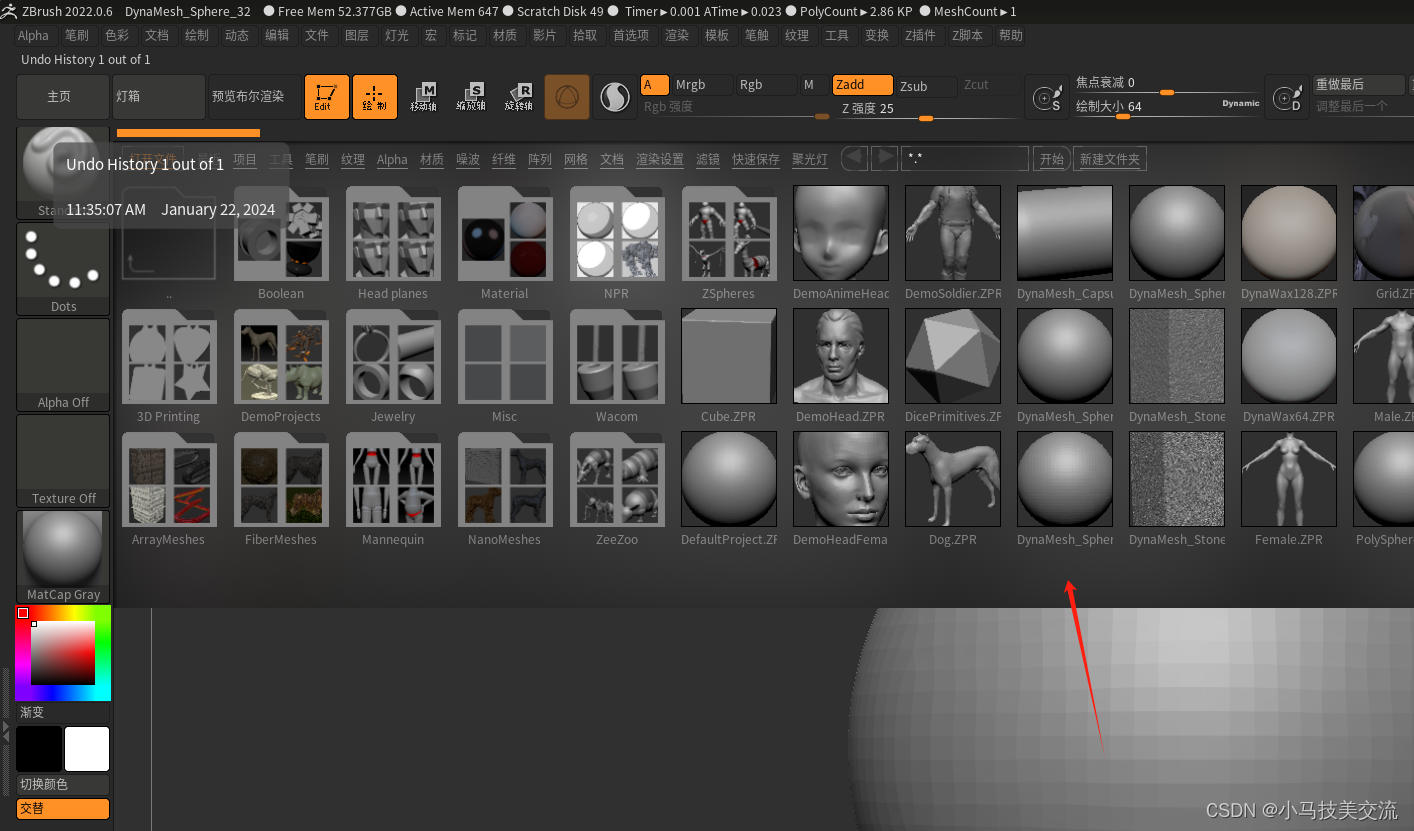
Task: Enable Mrgb channel mode
Action: (701, 85)
